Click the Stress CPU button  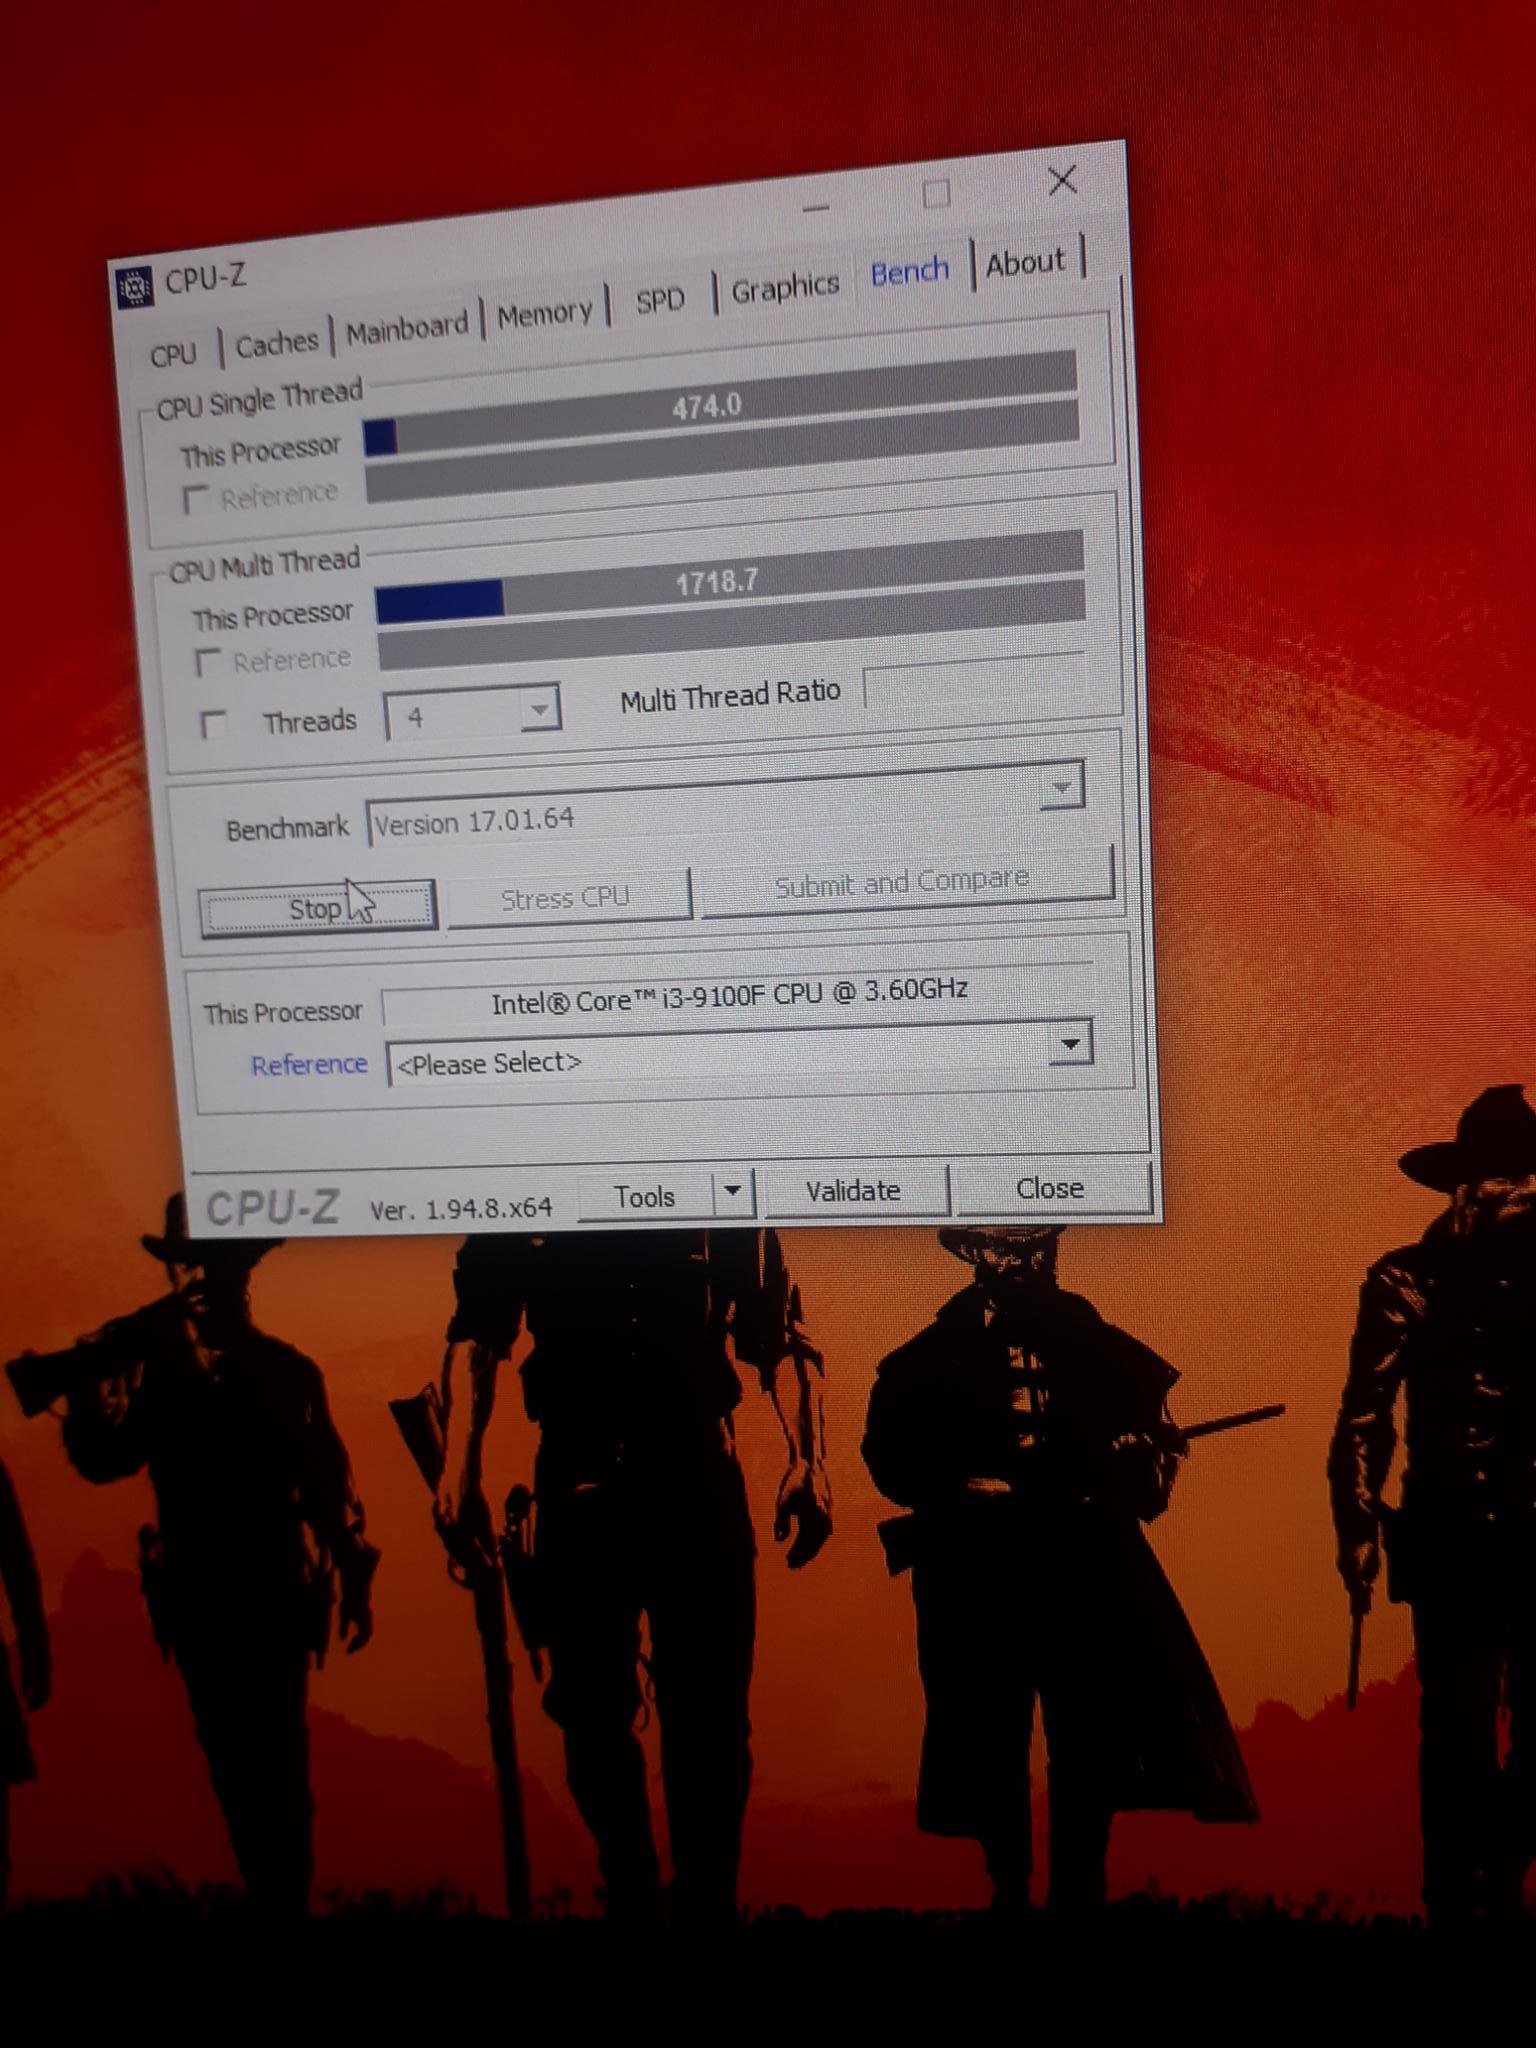click(568, 897)
